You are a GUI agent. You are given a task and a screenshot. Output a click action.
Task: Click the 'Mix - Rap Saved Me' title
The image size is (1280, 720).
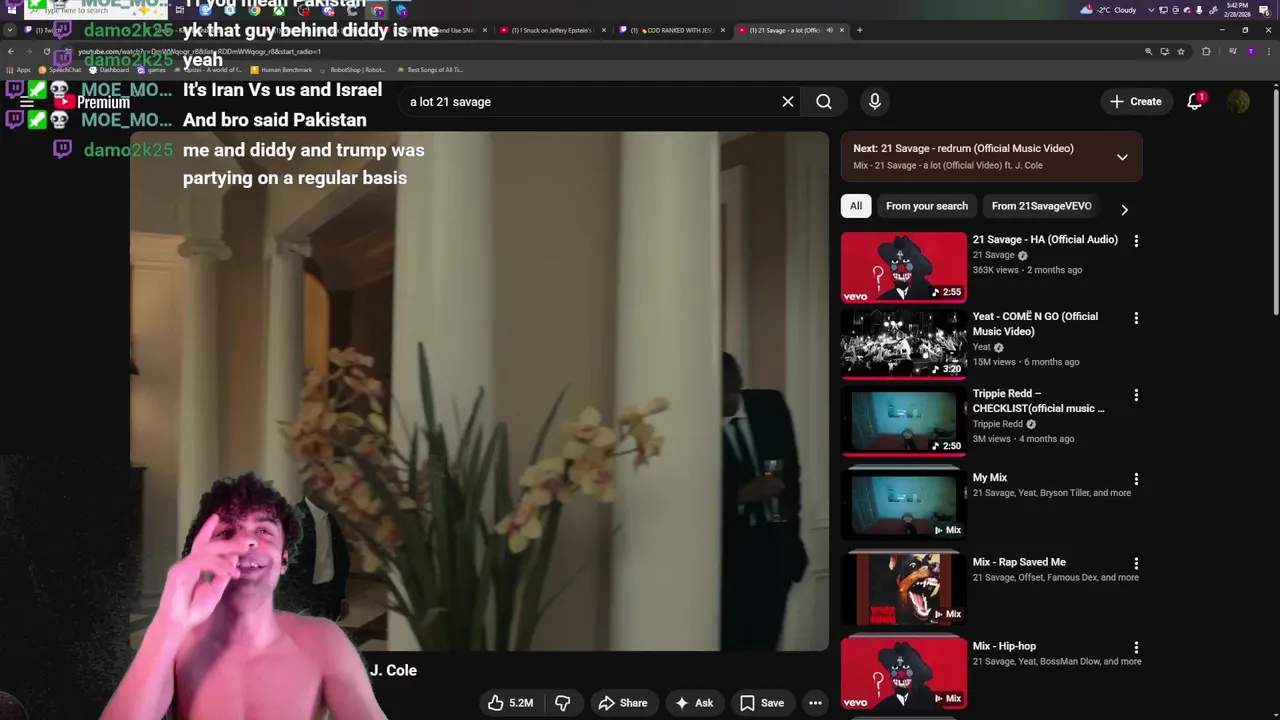pyautogui.click(x=1019, y=562)
